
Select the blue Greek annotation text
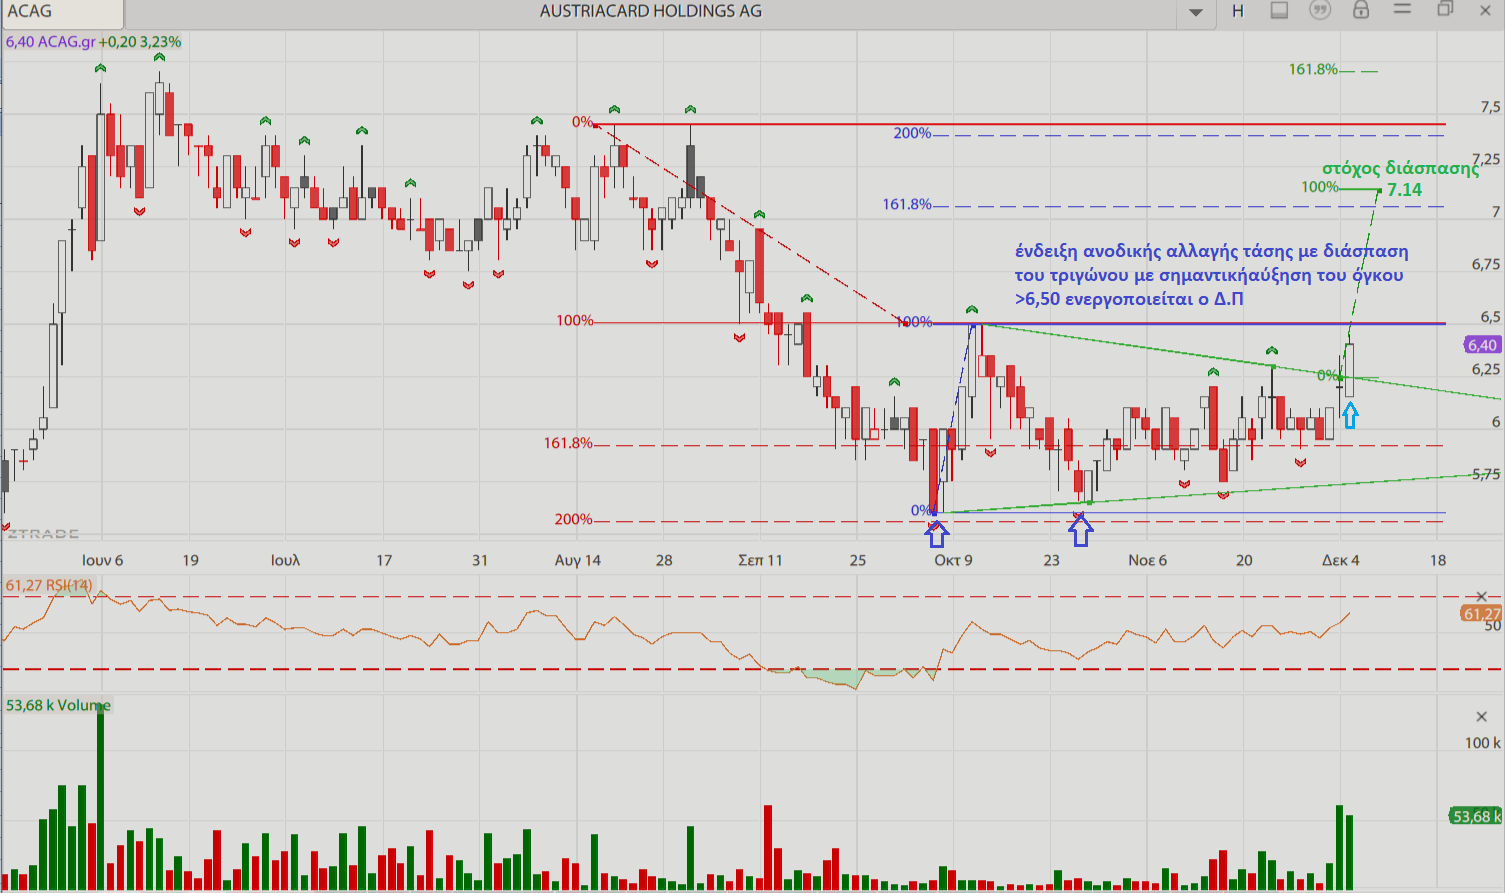(1212, 275)
